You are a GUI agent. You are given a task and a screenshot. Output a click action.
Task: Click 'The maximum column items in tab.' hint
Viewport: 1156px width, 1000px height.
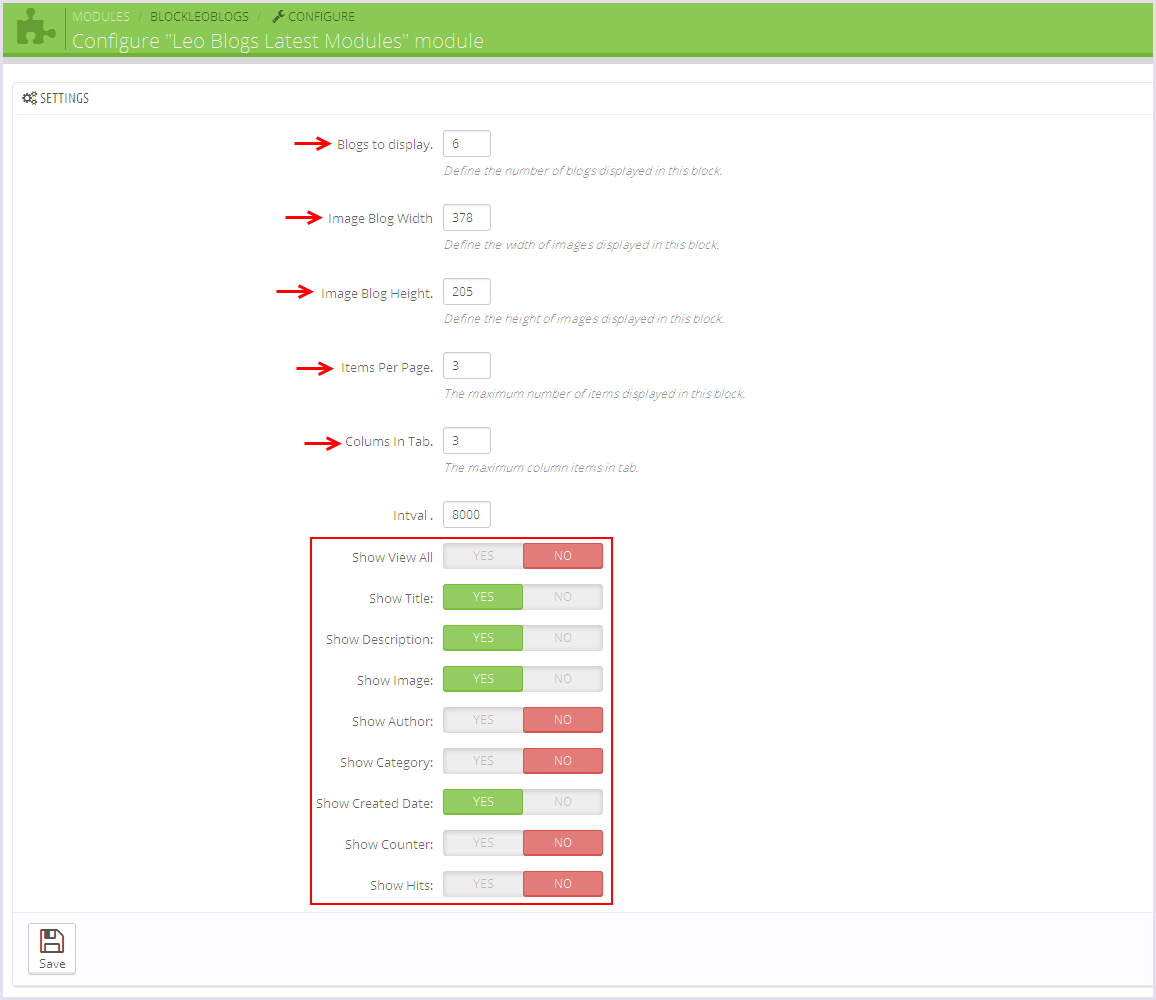coord(541,468)
